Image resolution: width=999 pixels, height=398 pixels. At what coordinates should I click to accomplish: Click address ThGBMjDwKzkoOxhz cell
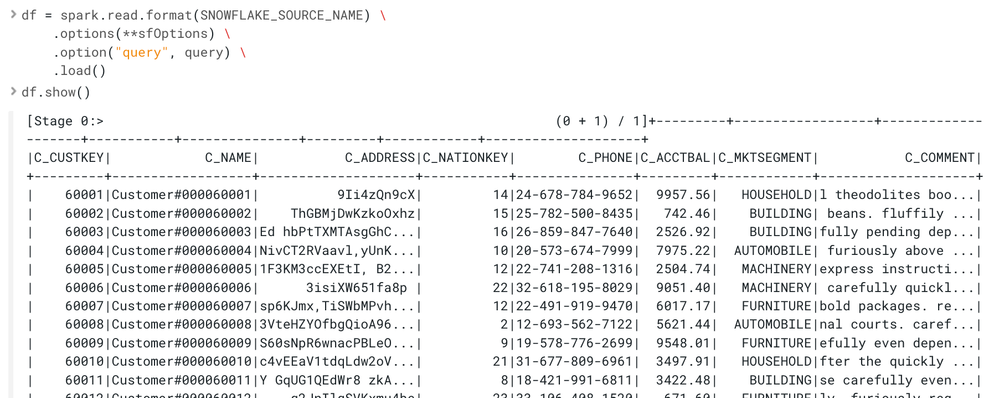coord(353,213)
